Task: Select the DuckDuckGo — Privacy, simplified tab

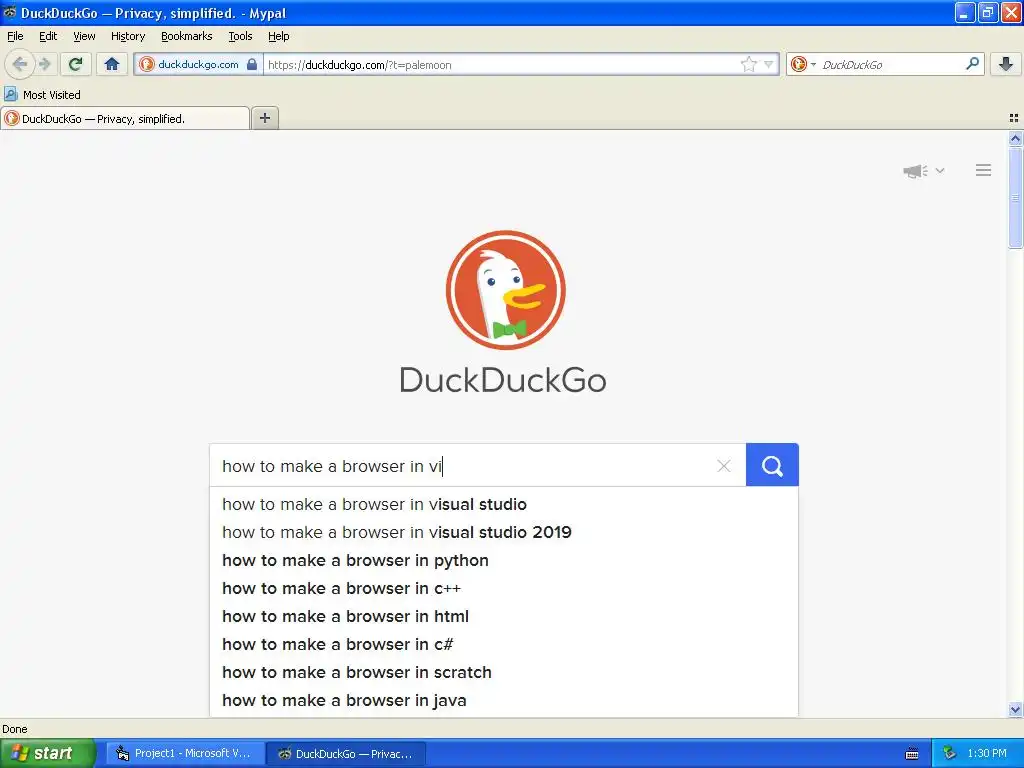Action: [x=125, y=118]
